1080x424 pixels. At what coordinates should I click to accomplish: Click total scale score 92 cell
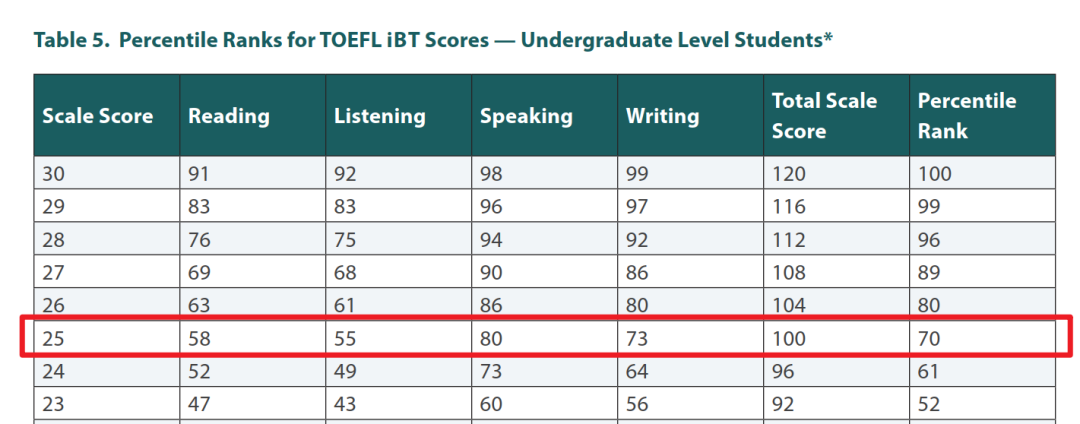(837, 403)
